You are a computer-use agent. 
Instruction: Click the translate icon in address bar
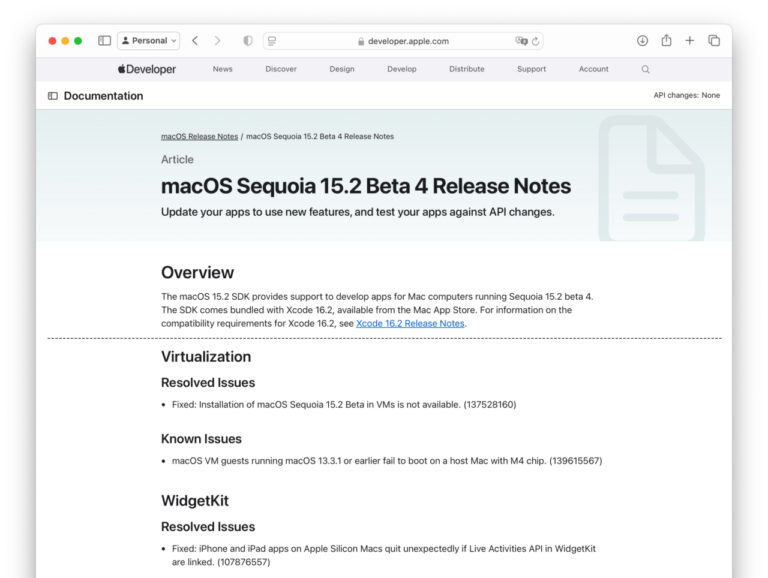[x=521, y=41]
